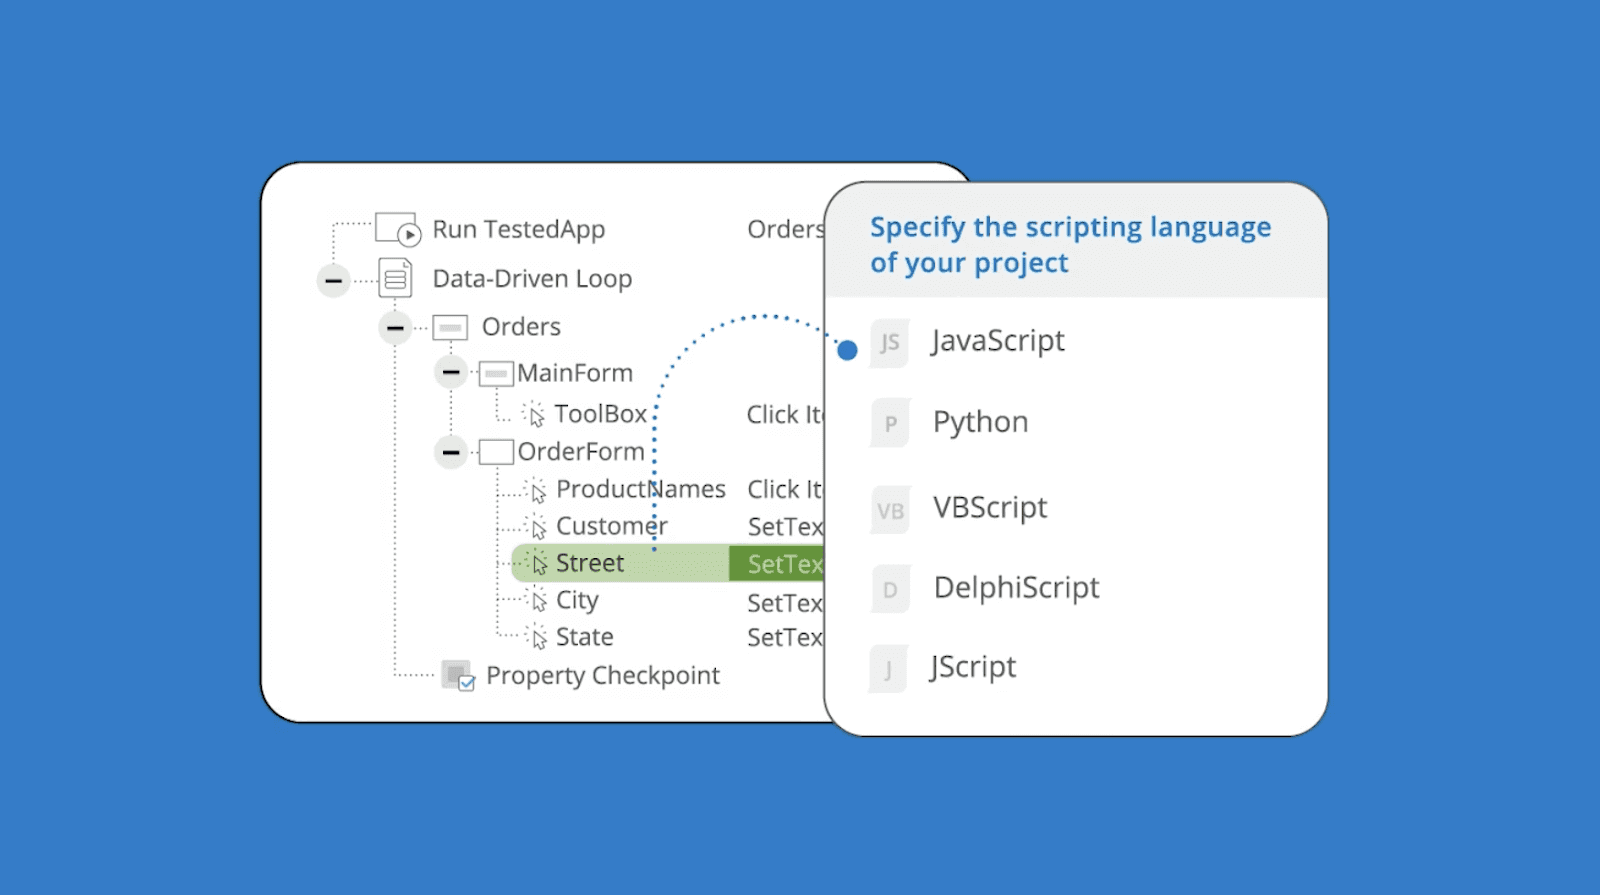Click the Data-Driven Loop document icon
Image resolution: width=1600 pixels, height=895 pixels.
(396, 278)
